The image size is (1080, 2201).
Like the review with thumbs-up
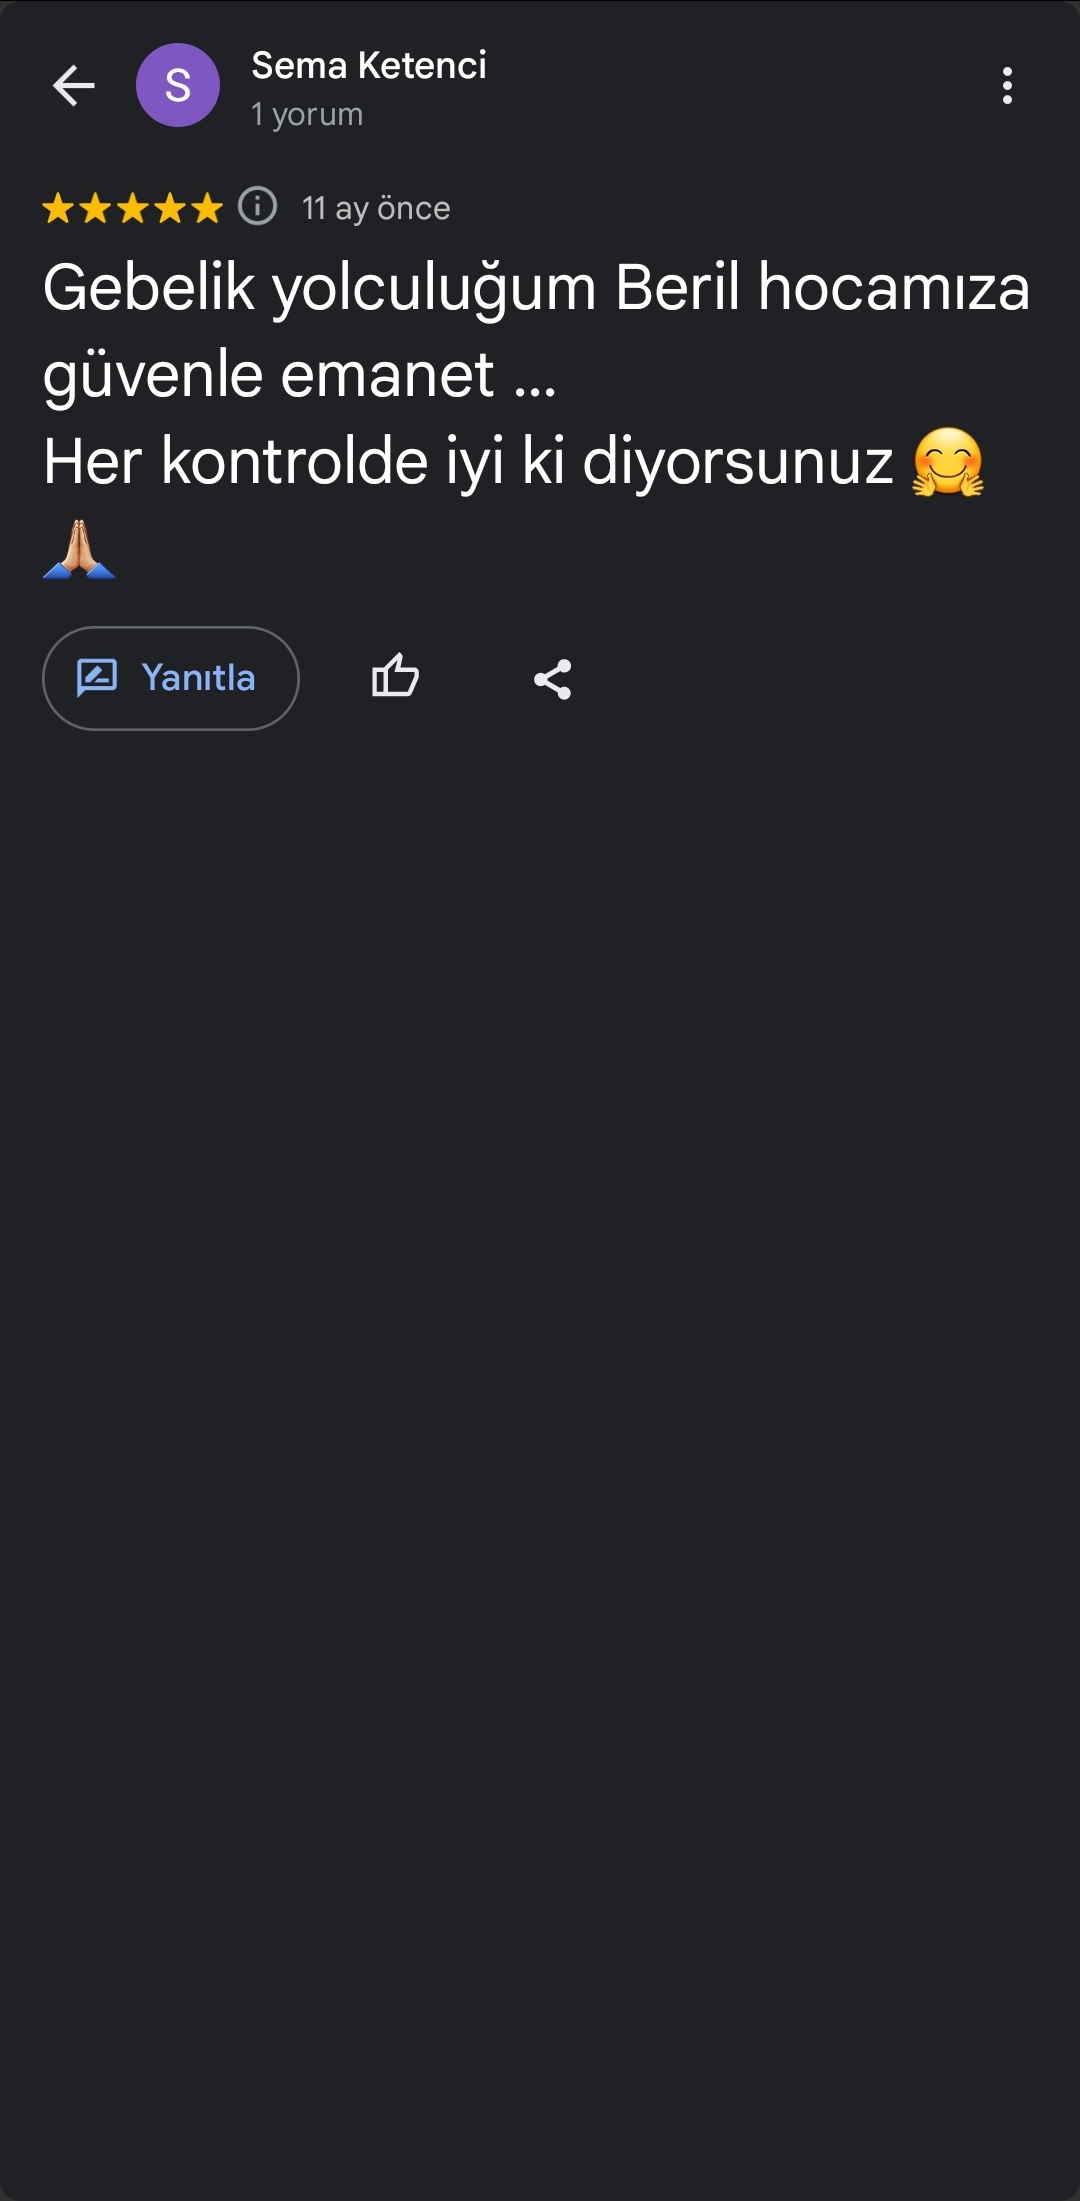point(395,678)
